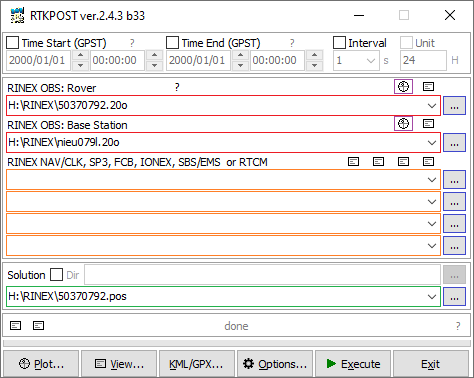Click the Plot... button
The image size is (474, 378).
pyautogui.click(x=41, y=364)
